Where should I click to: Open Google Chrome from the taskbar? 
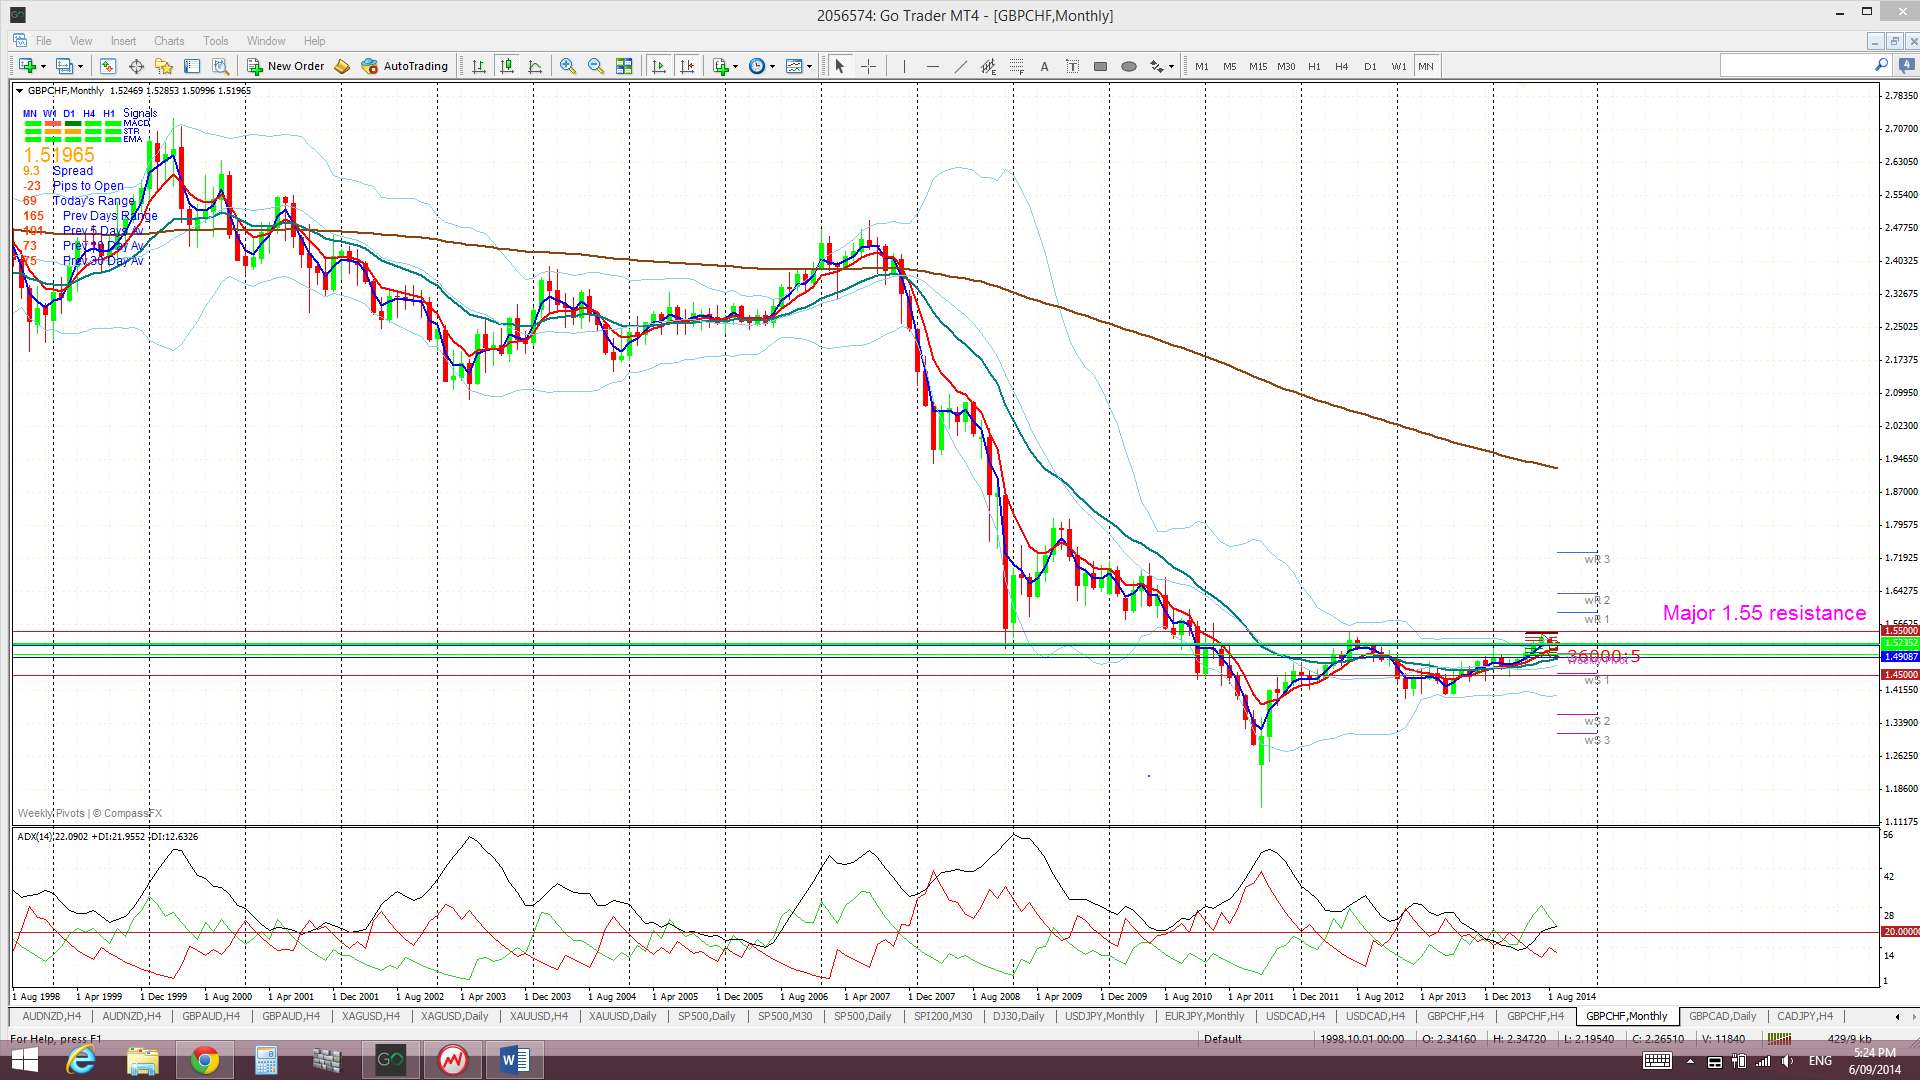(204, 1060)
